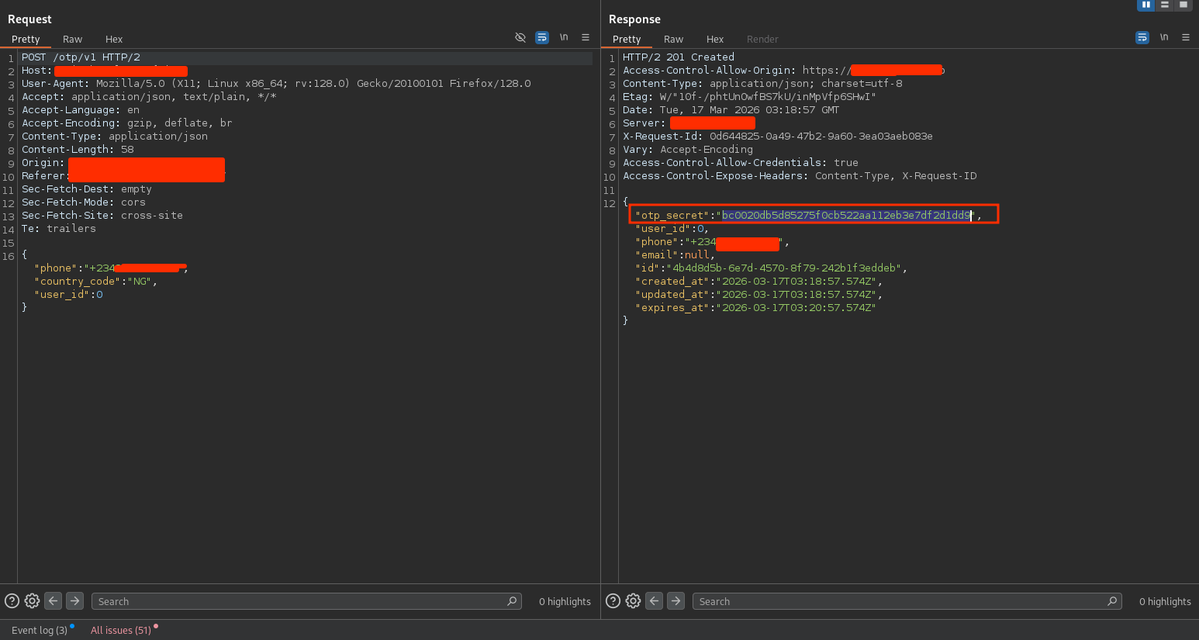Select Hex tab in Request pane
Image resolution: width=1199 pixels, height=640 pixels.
(x=114, y=39)
